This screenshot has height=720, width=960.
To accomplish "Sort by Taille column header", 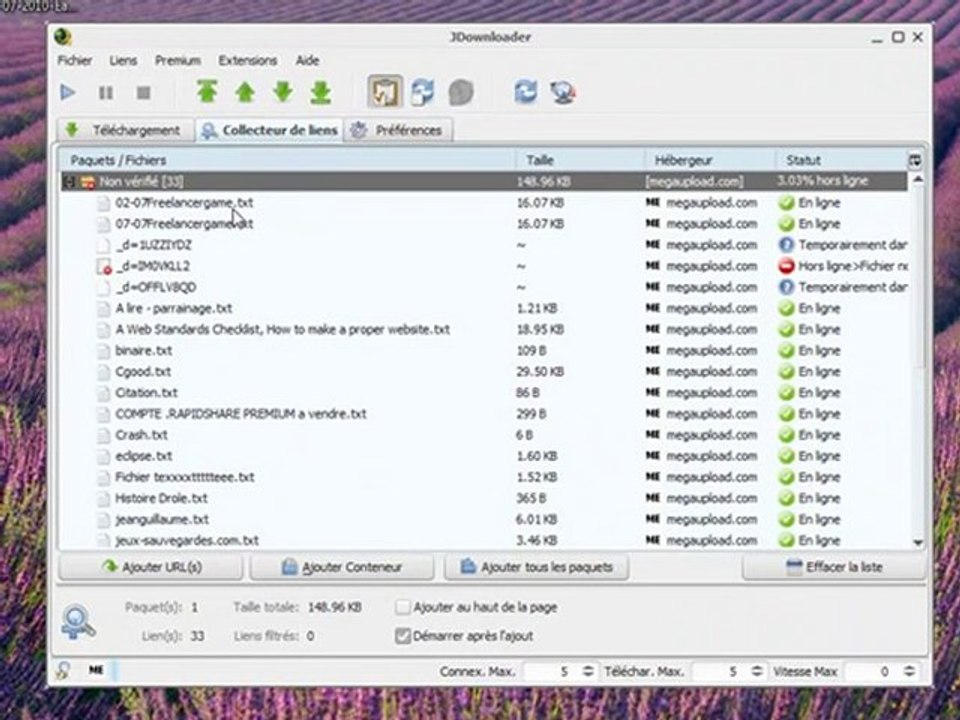I will click(x=580, y=160).
